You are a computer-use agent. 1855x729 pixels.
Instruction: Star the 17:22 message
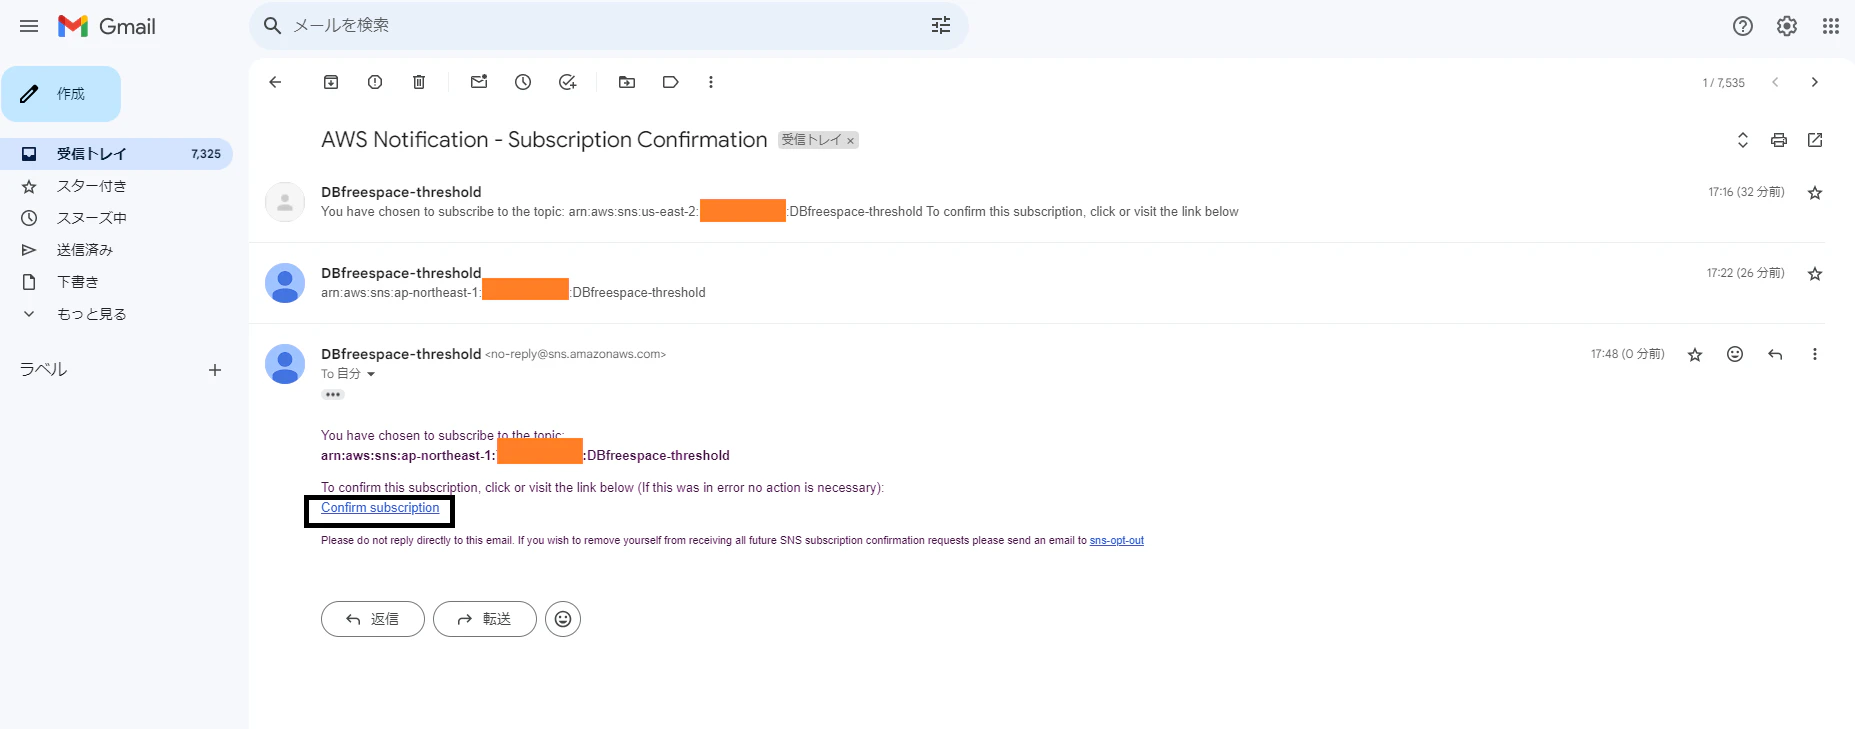[x=1815, y=274]
